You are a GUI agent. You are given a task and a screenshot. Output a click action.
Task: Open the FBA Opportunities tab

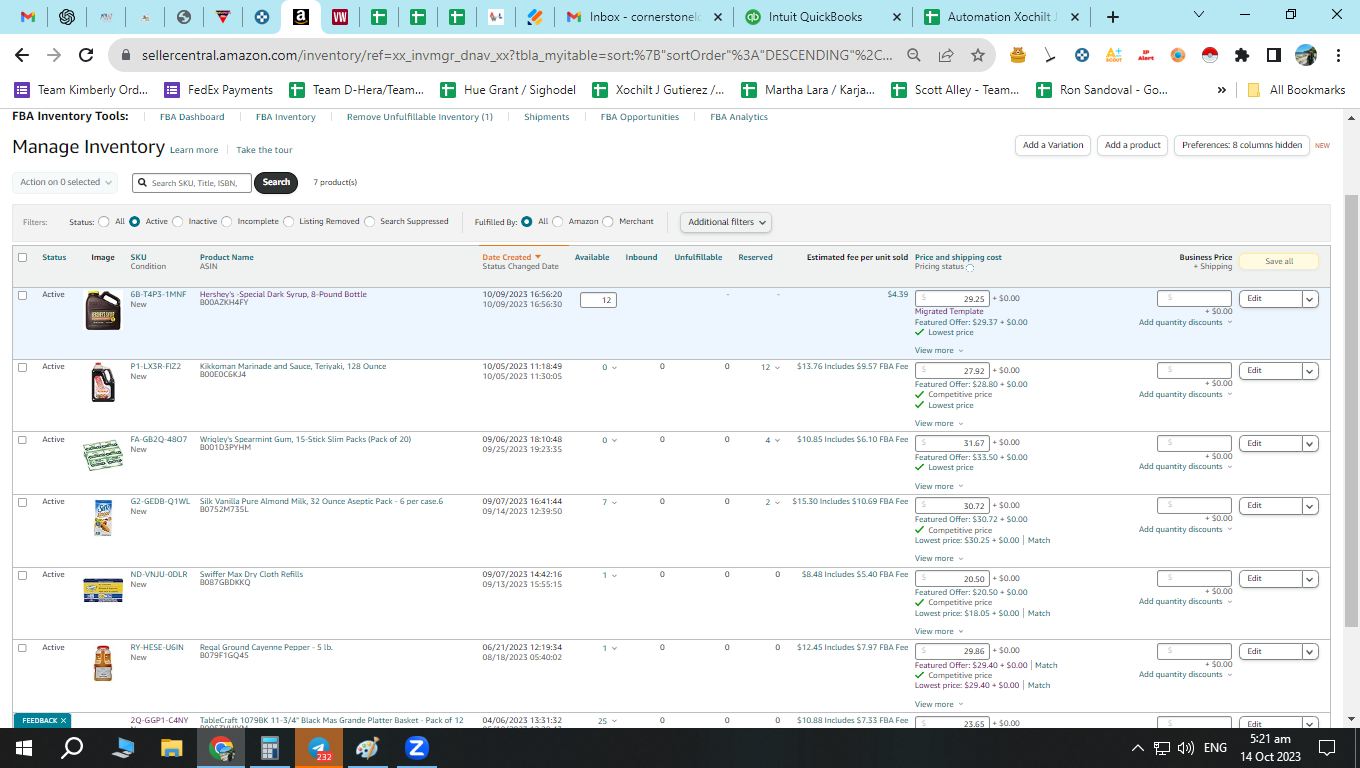pyautogui.click(x=640, y=117)
